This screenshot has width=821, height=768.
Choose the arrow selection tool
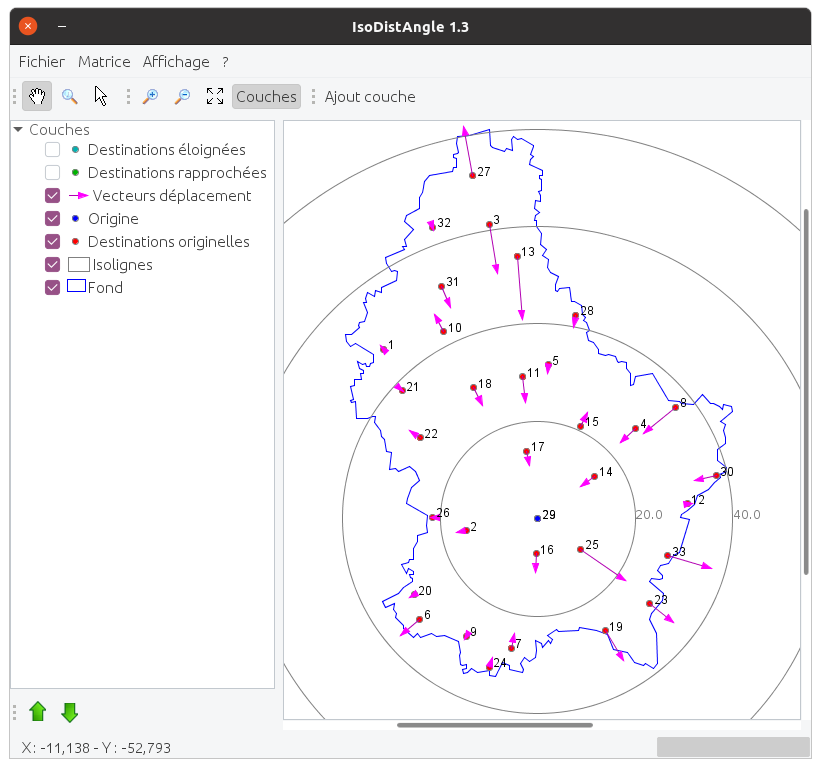(x=101, y=96)
